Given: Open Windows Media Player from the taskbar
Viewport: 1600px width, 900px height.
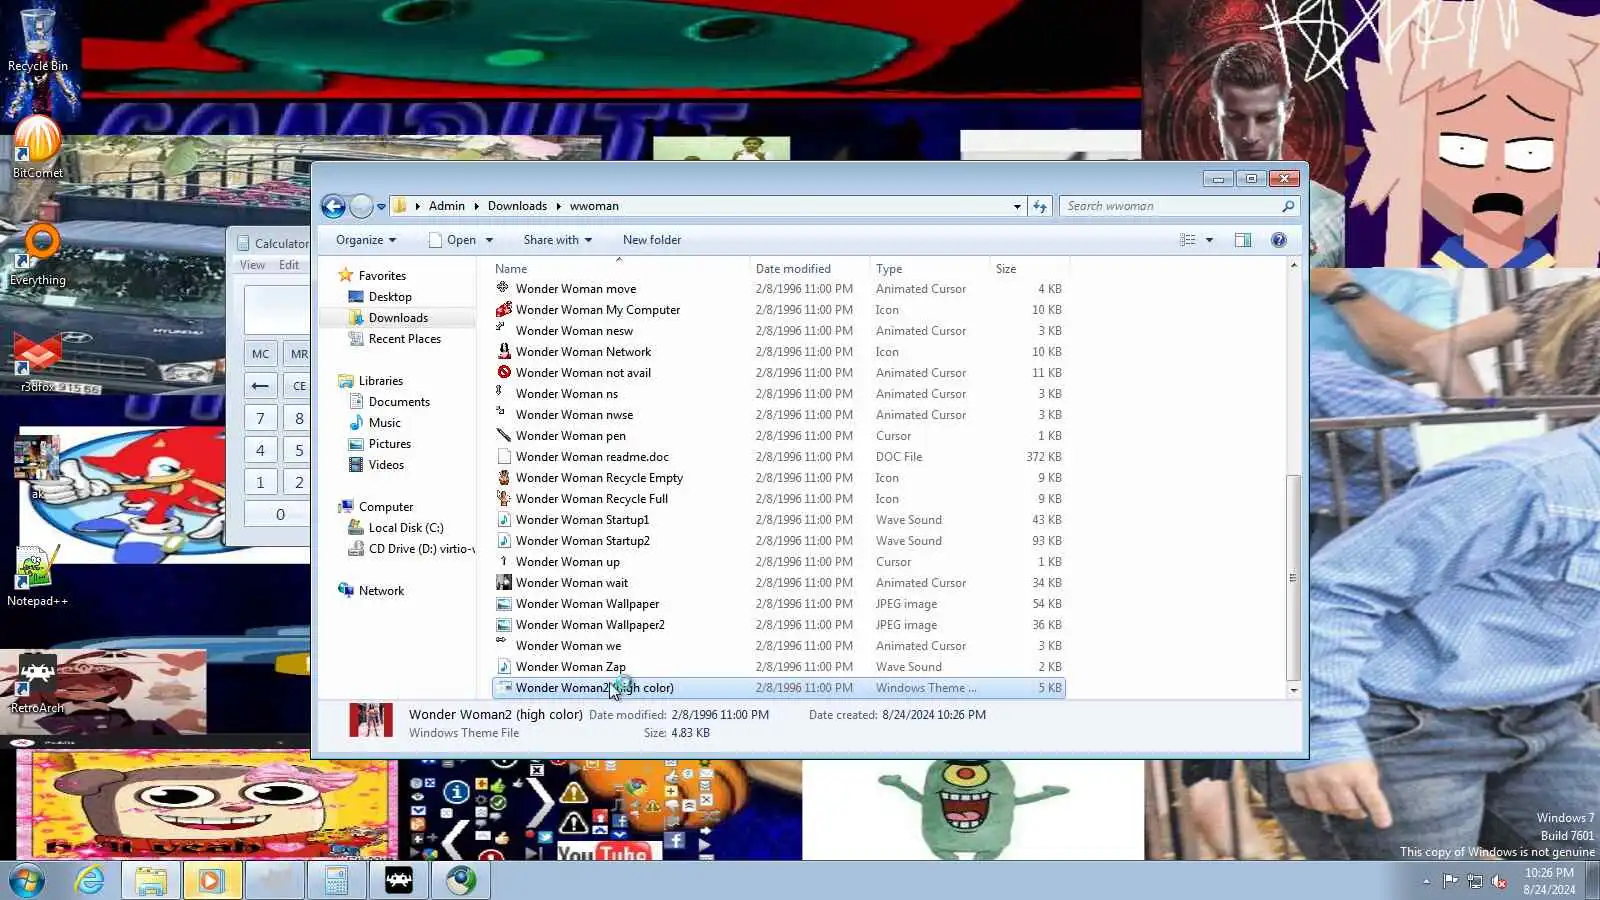Looking at the screenshot, I should [x=211, y=881].
